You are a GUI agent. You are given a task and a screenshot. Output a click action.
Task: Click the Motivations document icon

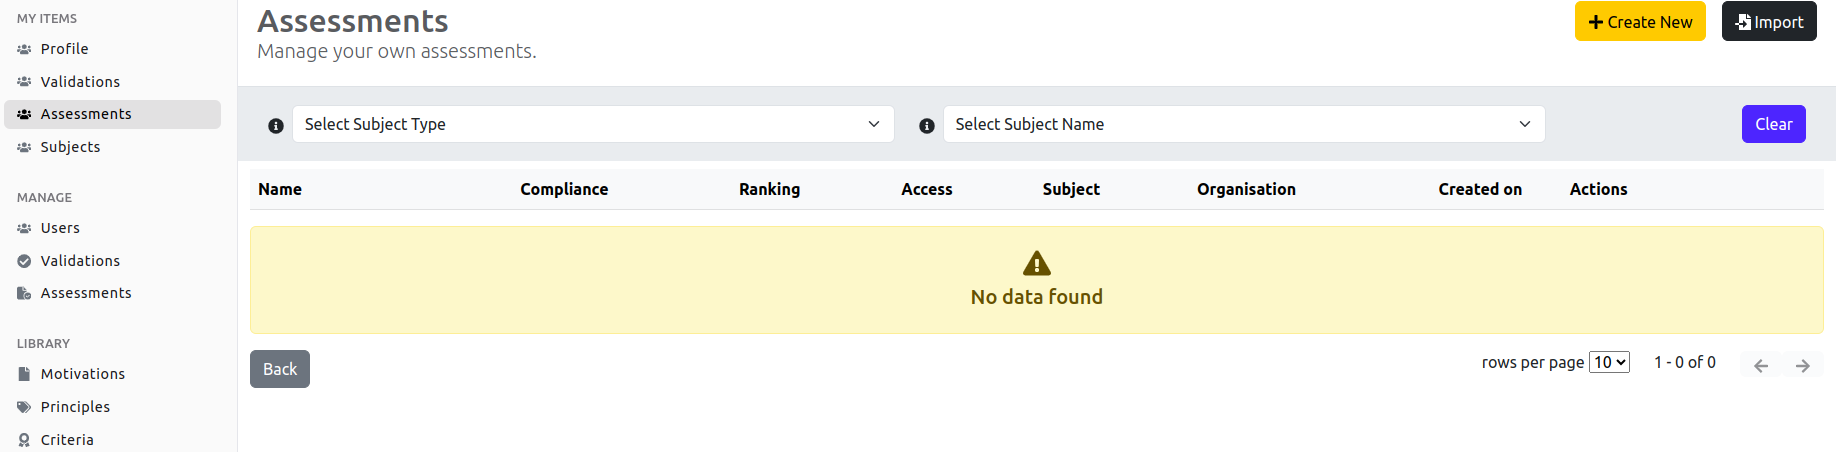(24, 374)
